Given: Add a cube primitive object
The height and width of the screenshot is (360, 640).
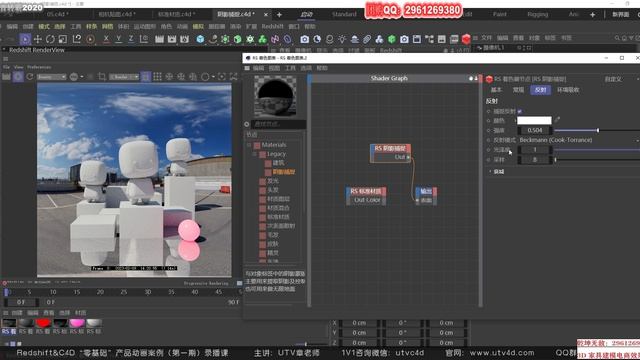Looking at the screenshot, I should pos(200,39).
